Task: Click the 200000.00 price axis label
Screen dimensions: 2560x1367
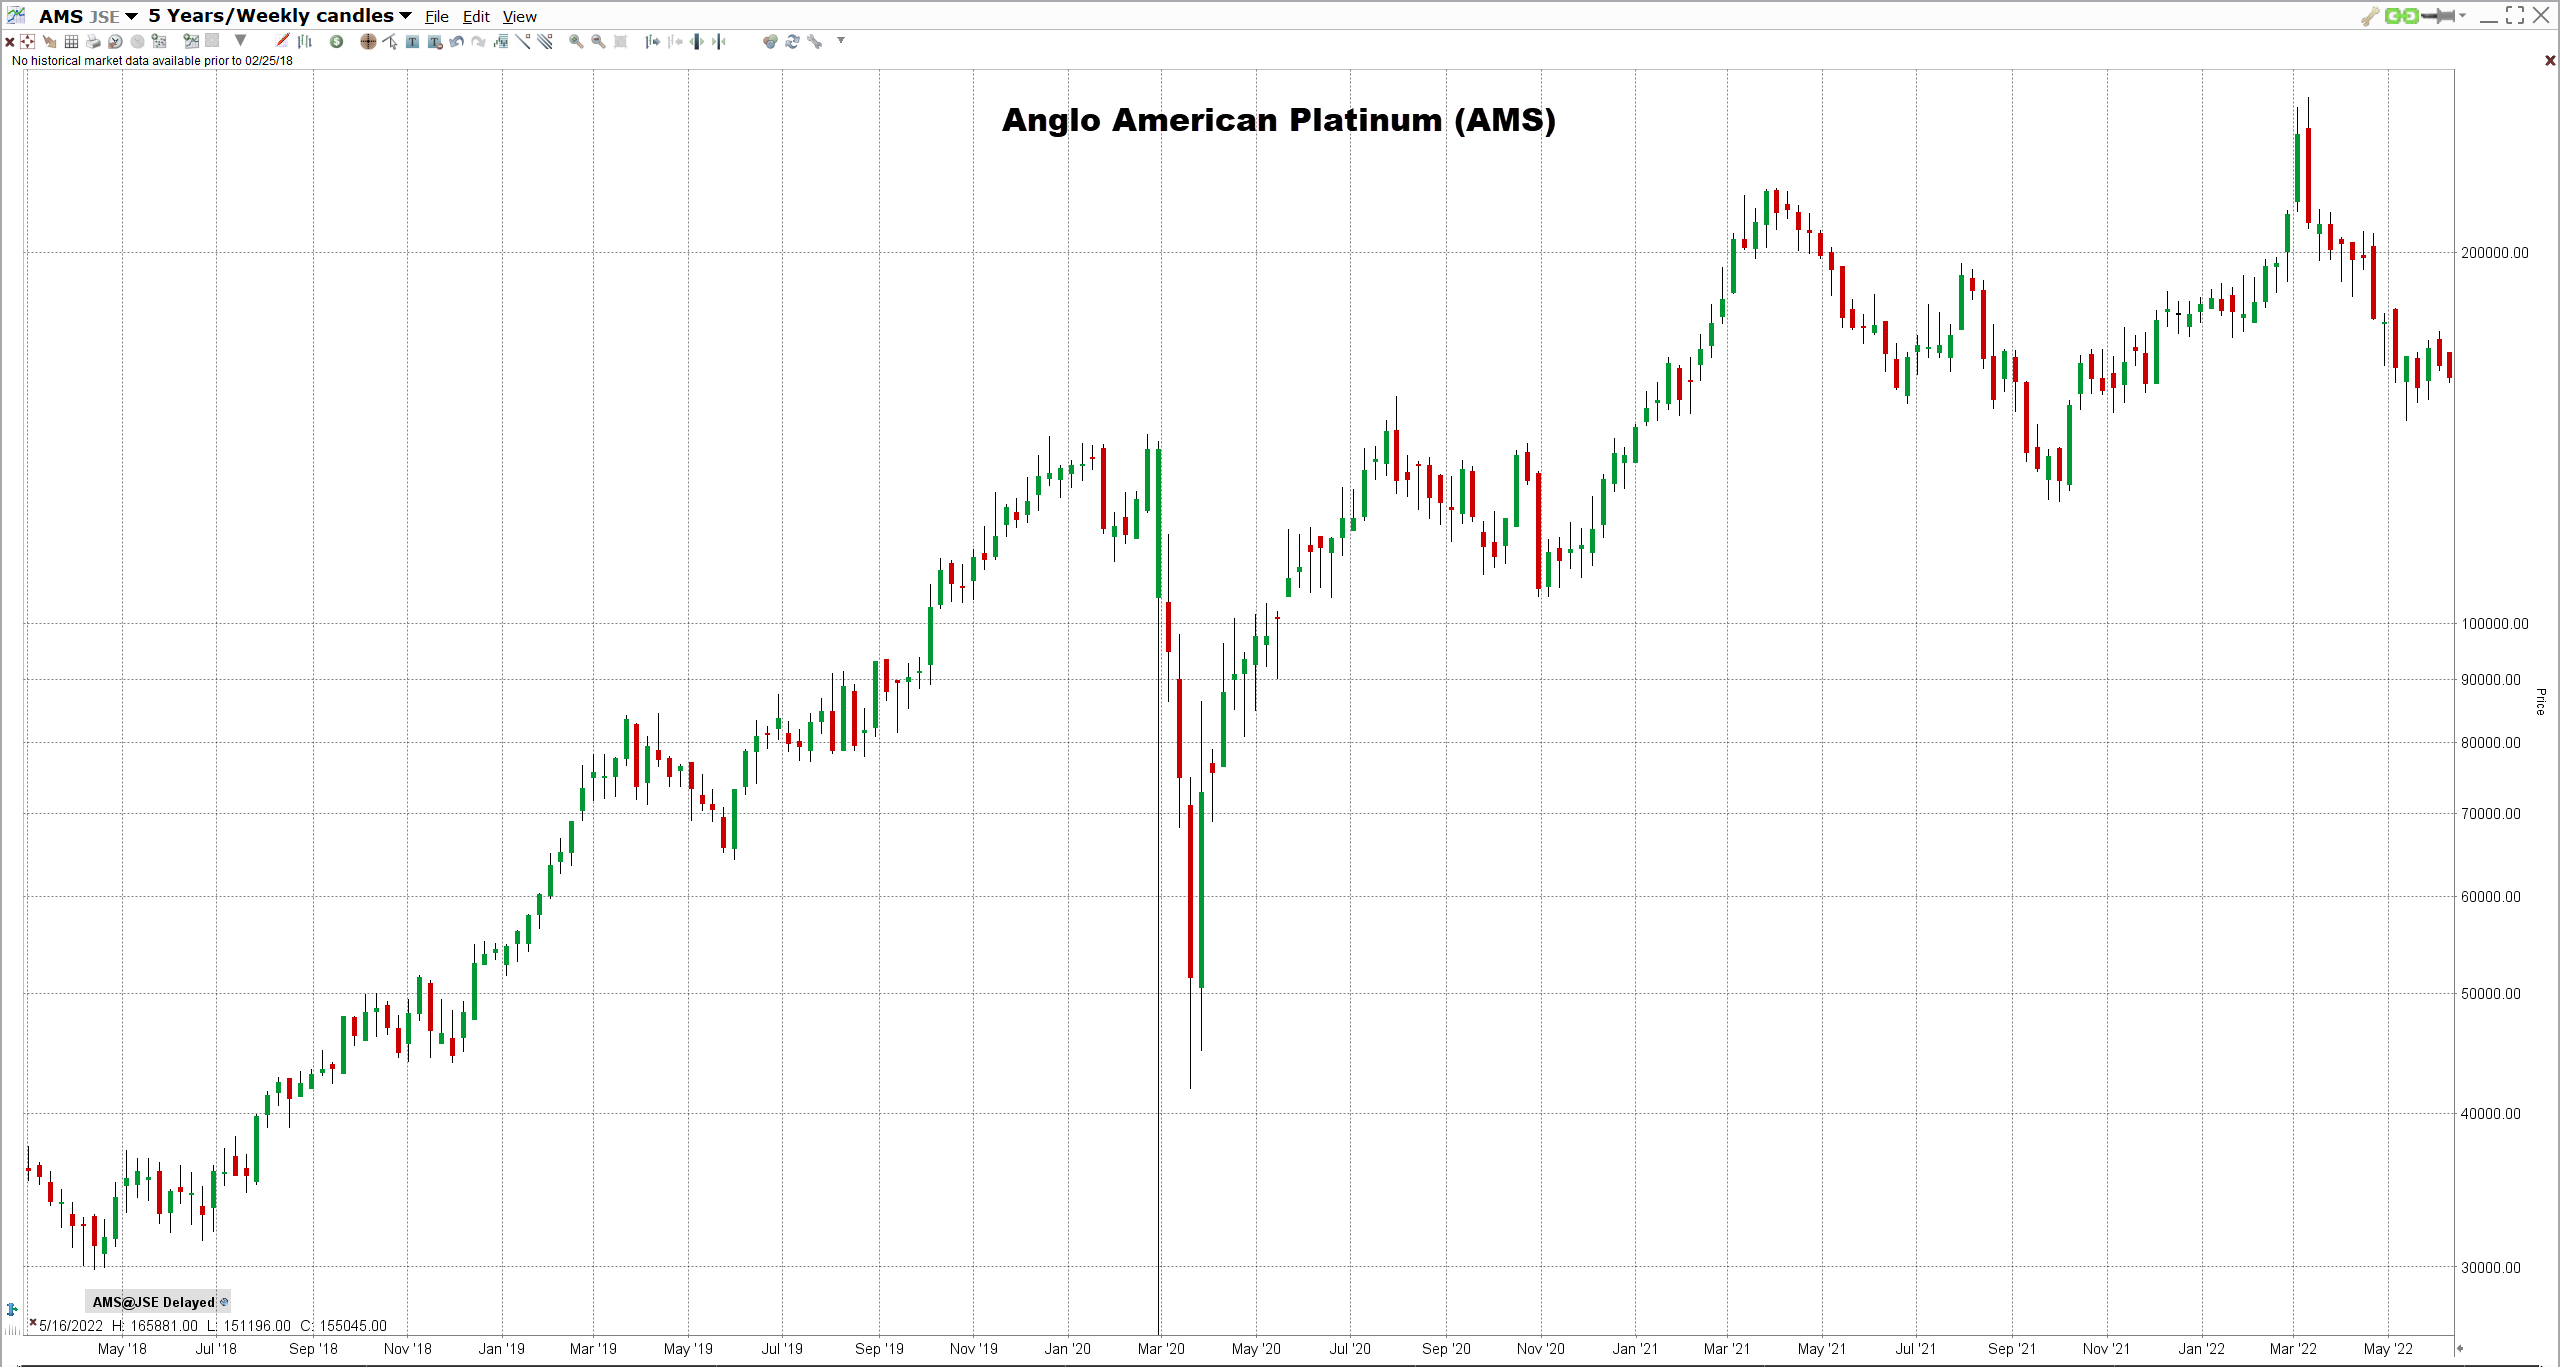Action: click(2494, 252)
